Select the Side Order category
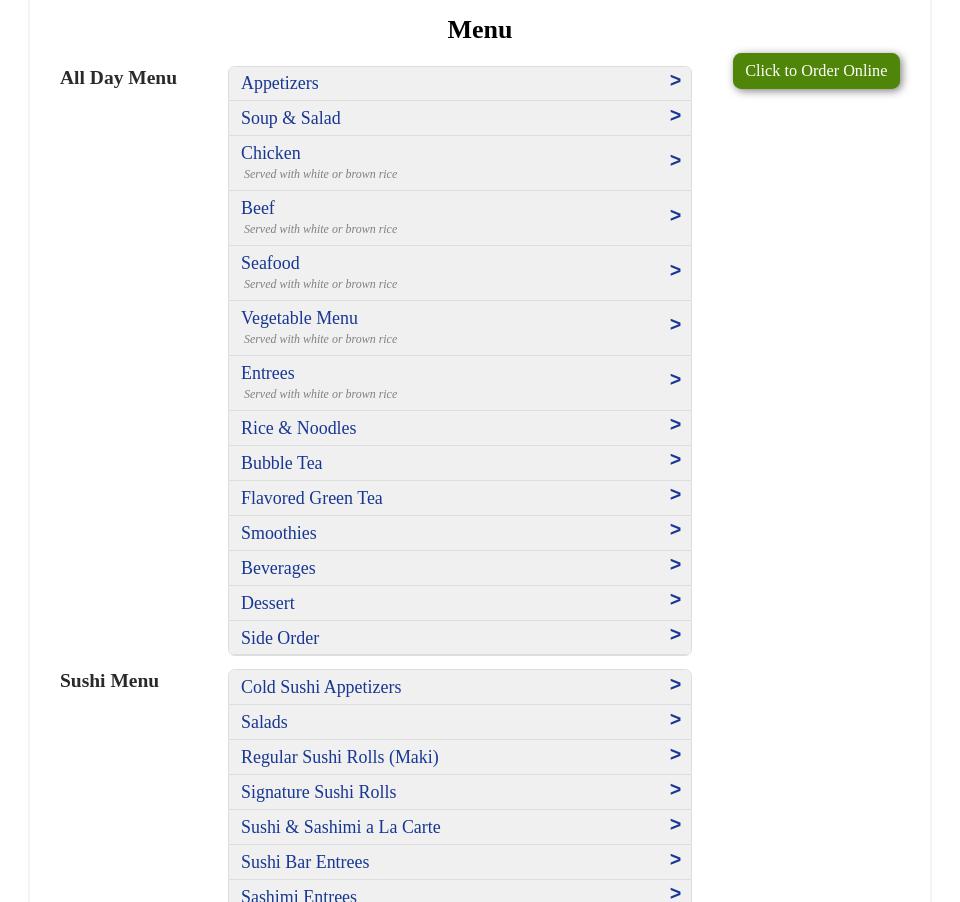Image resolution: width=960 pixels, height=902 pixels. [280, 638]
